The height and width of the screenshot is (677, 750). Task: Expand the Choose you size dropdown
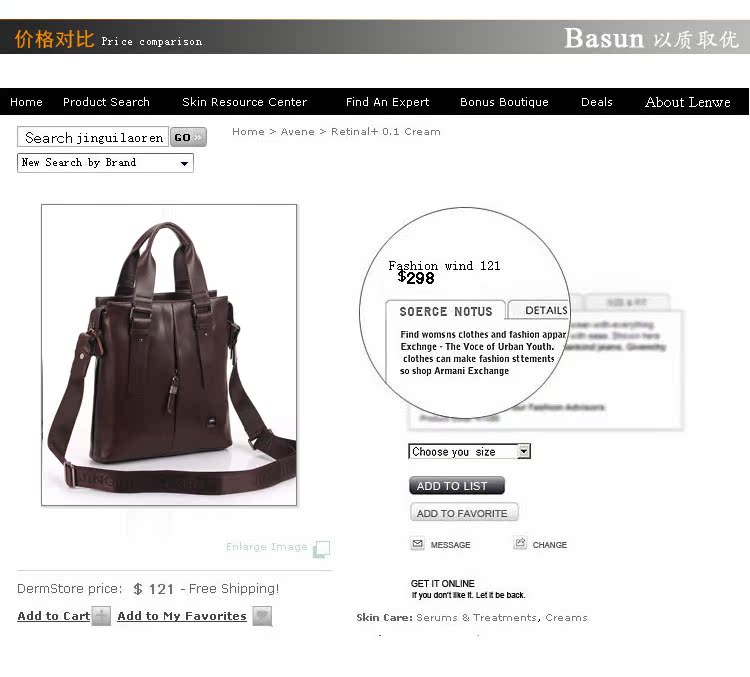pyautogui.click(x=469, y=451)
